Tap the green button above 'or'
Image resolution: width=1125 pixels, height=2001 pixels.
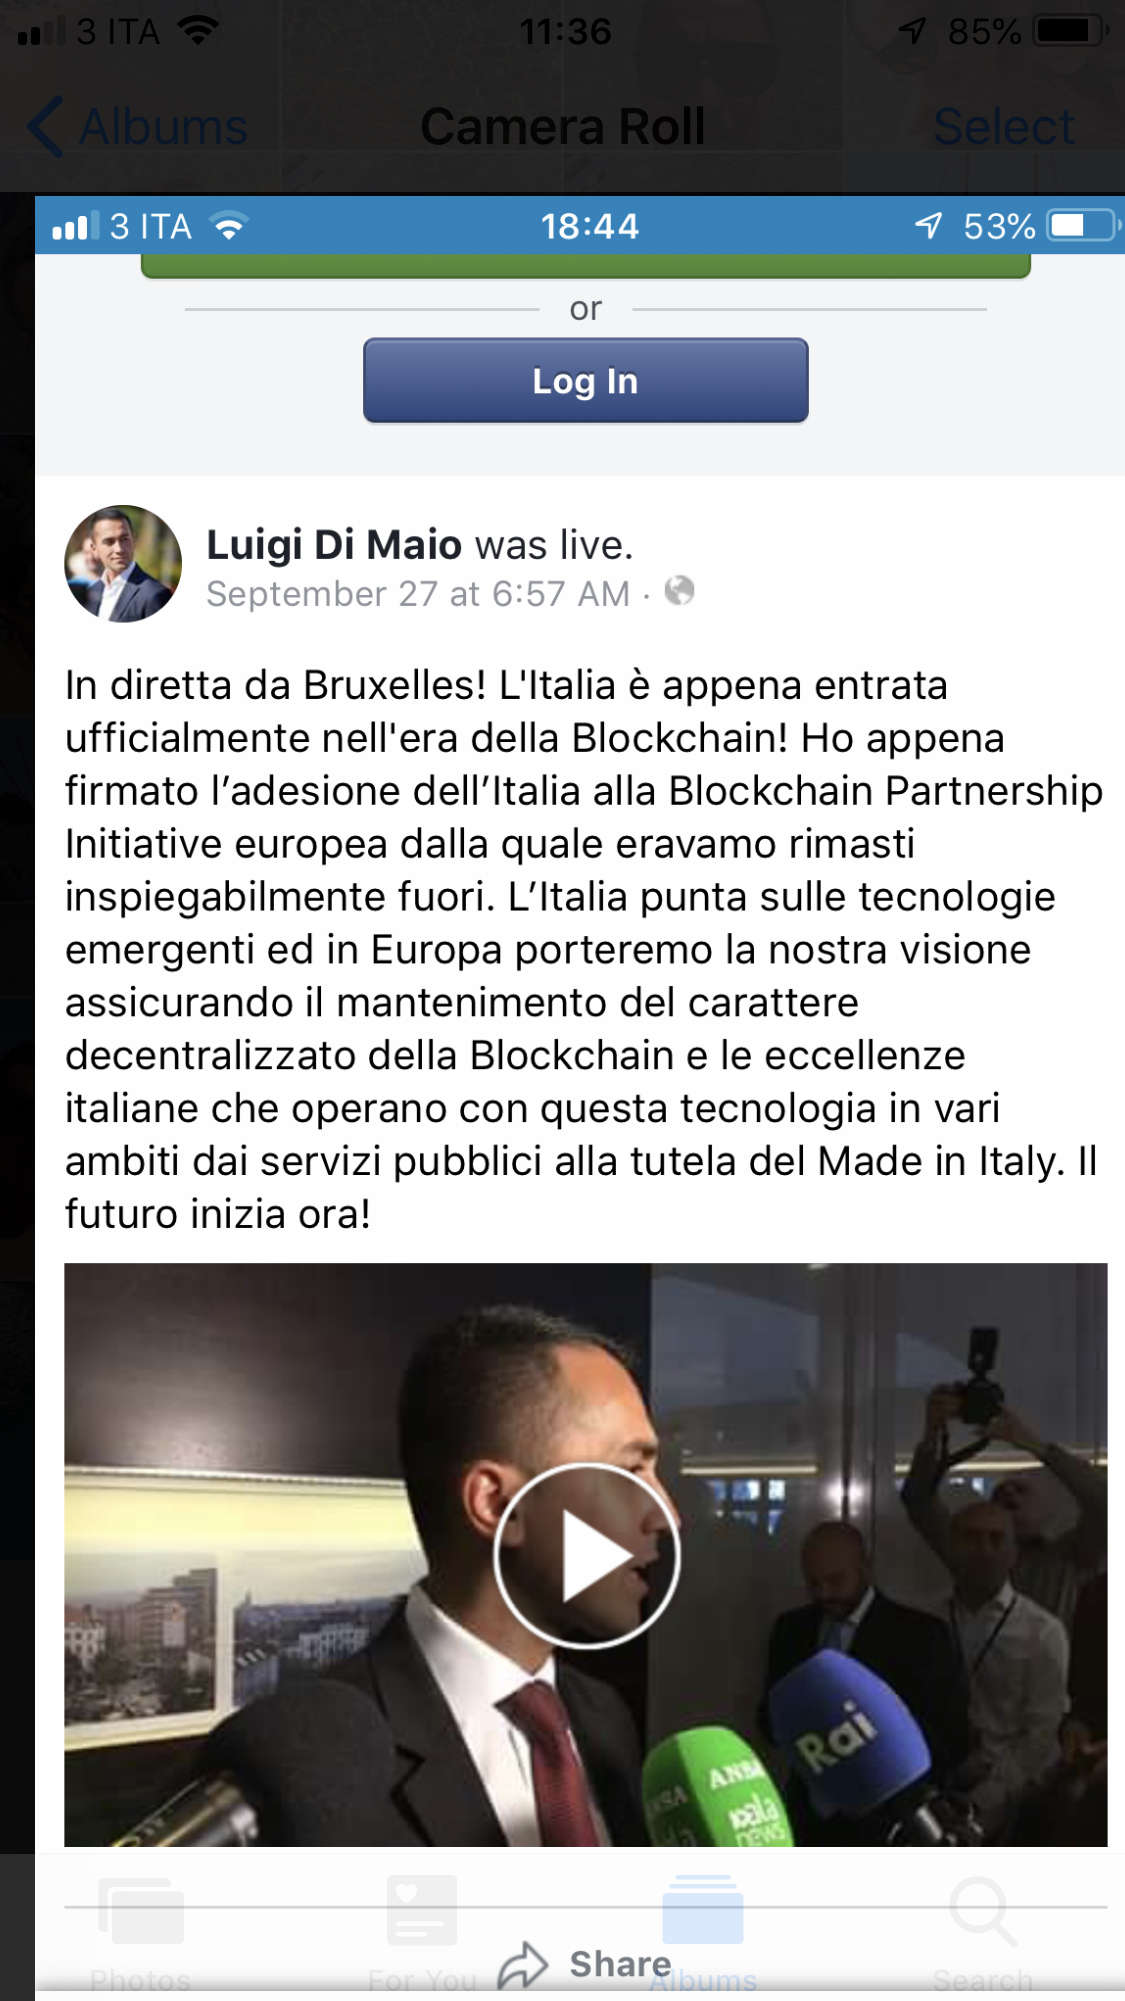586,266
